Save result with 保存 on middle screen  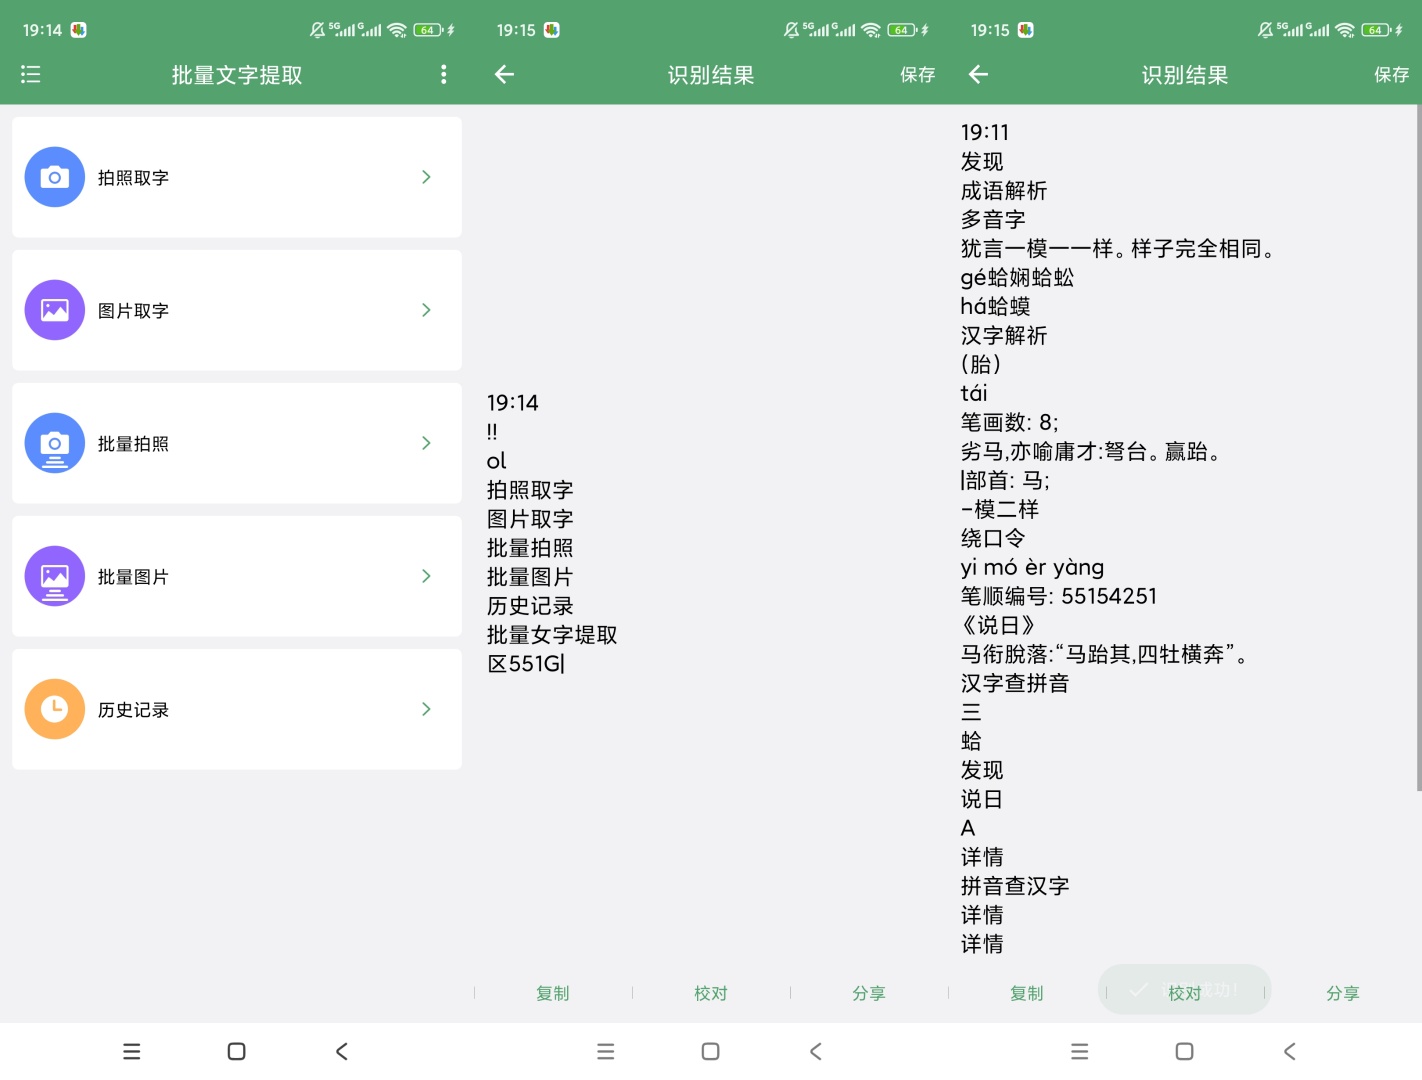click(917, 75)
